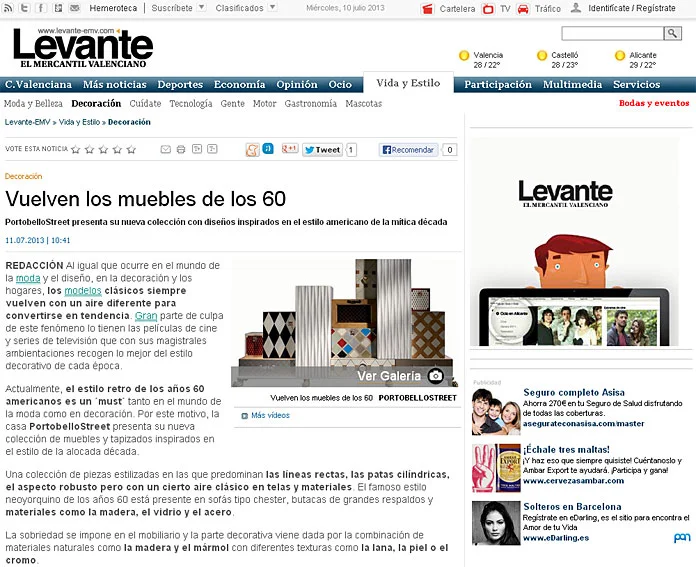Open the Servicios menu
The image size is (696, 567).
(637, 84)
